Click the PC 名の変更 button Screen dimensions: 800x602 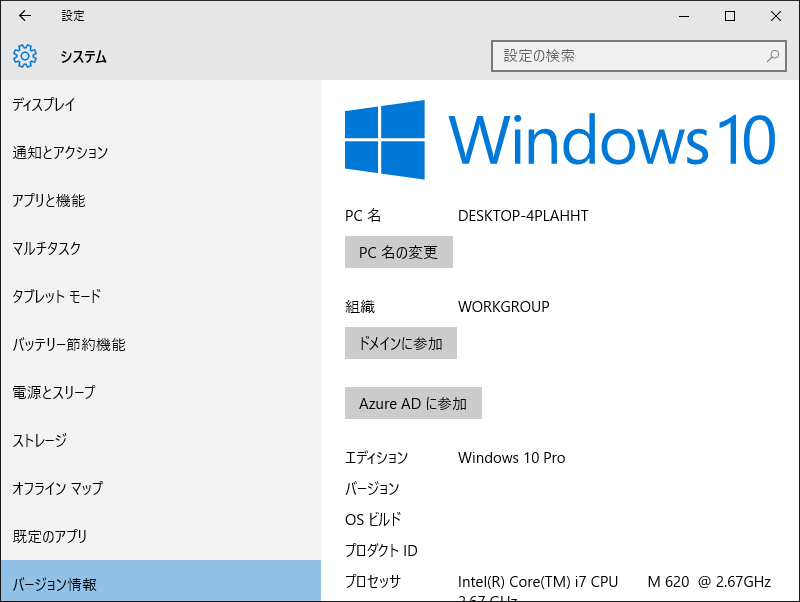click(398, 252)
